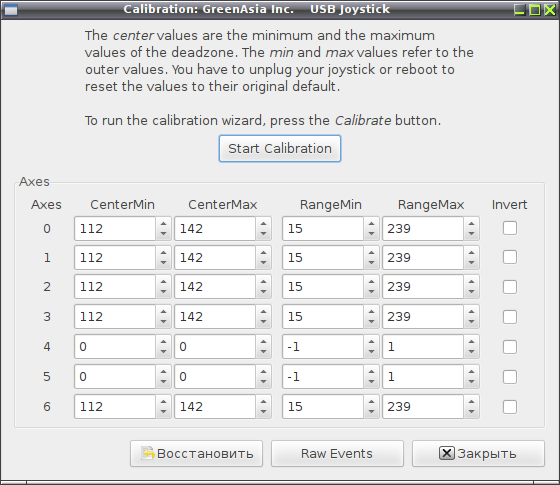Maximize the Calibration window

click(x=535, y=10)
